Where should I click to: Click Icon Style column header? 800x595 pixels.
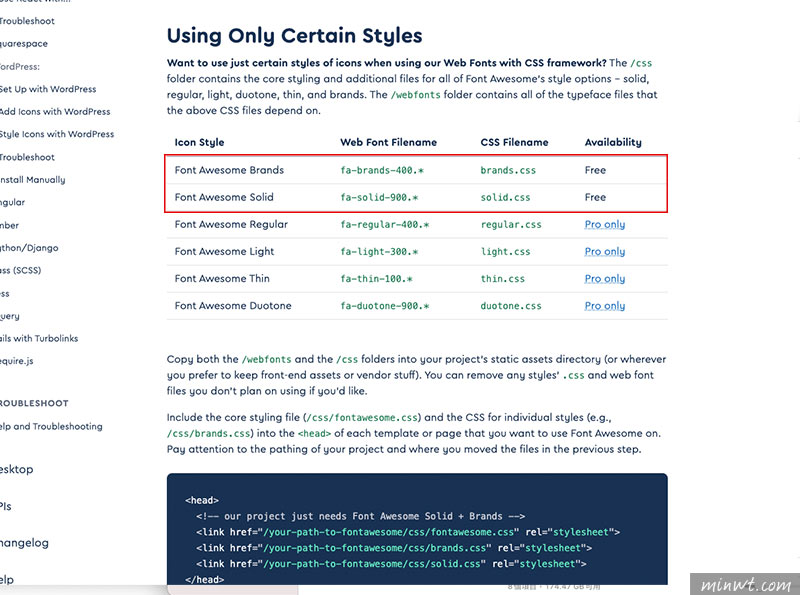199,142
